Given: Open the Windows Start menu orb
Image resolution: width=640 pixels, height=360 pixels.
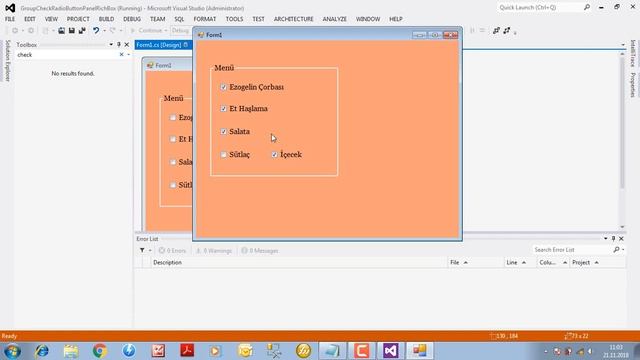Looking at the screenshot, I should click(x=12, y=351).
